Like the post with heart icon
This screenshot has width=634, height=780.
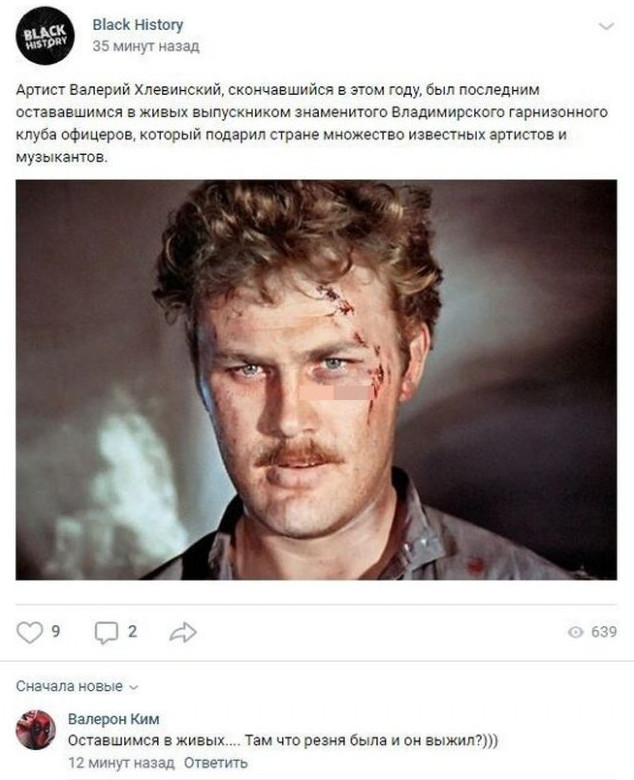pyautogui.click(x=29, y=632)
